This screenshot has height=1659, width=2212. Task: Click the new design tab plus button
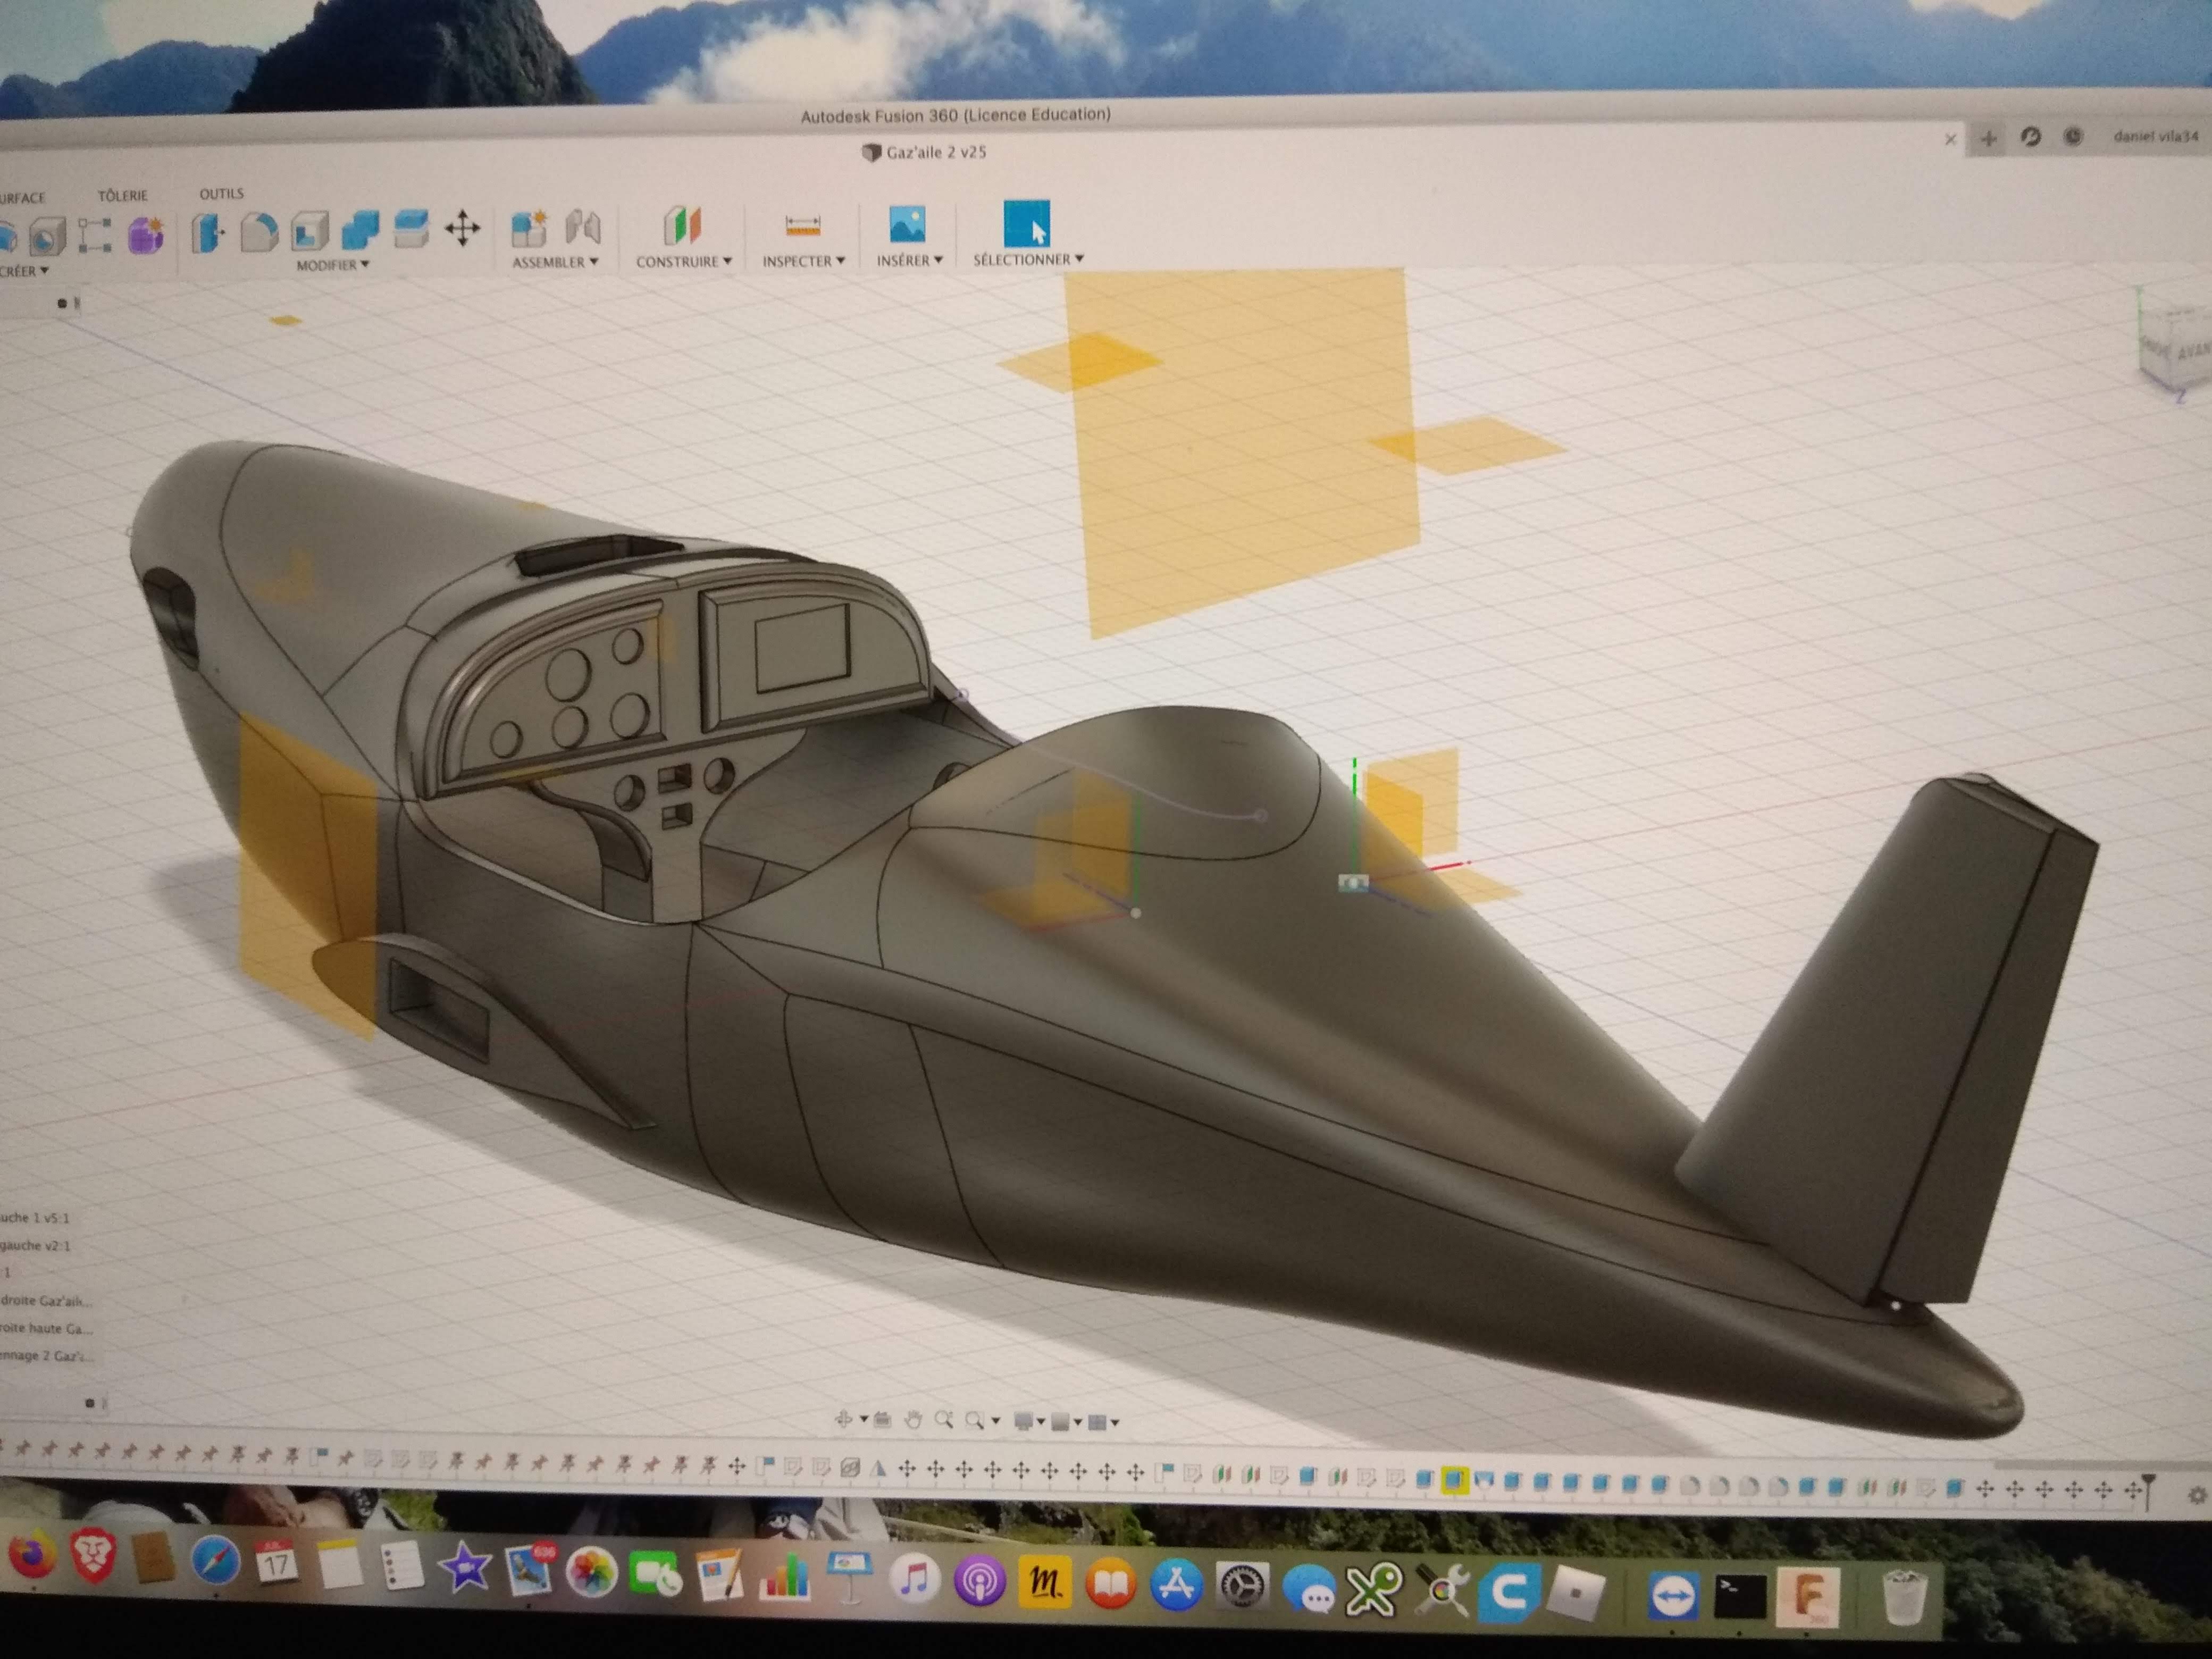tap(1988, 139)
